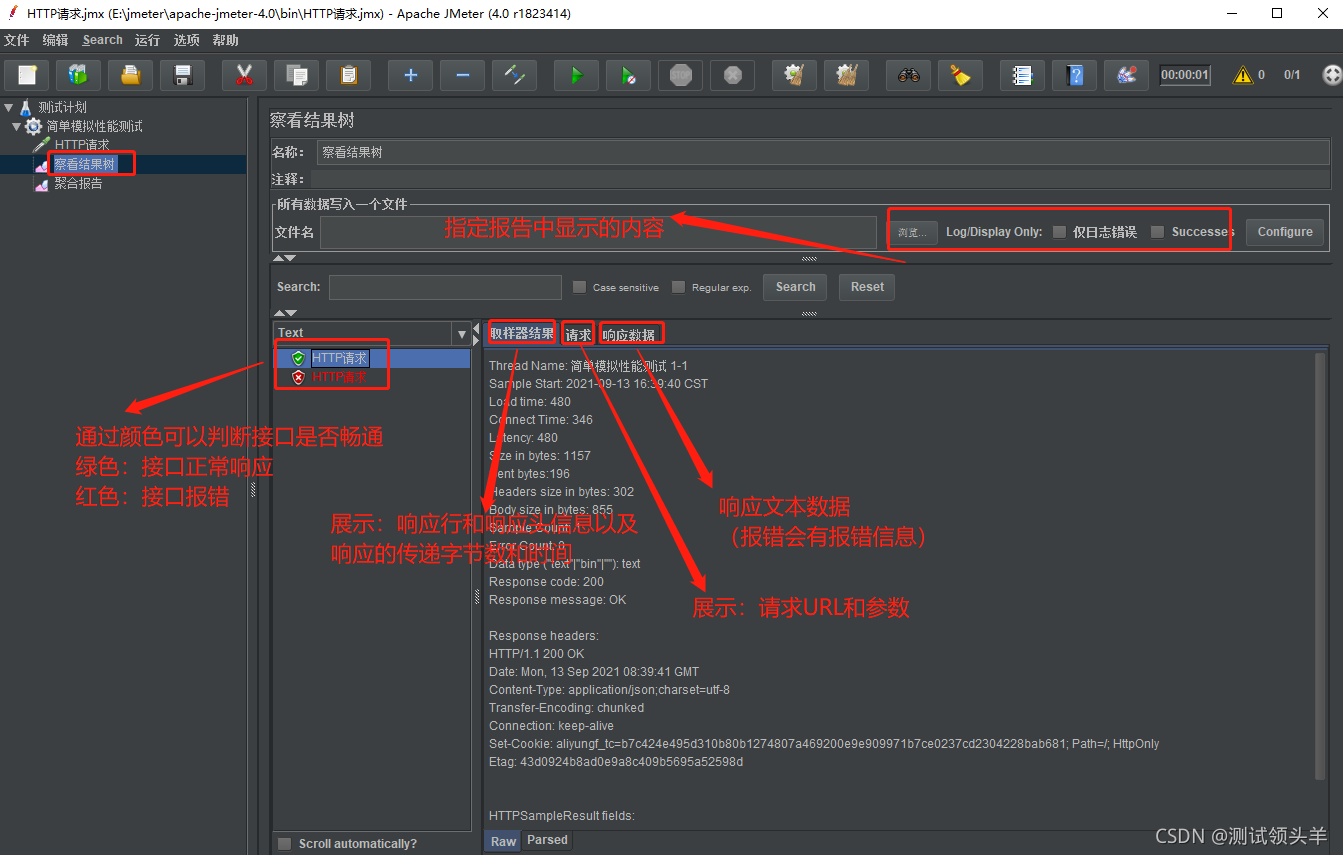Toggle the Scroll automatically checkbox
The height and width of the screenshot is (855, 1343).
click(x=284, y=844)
